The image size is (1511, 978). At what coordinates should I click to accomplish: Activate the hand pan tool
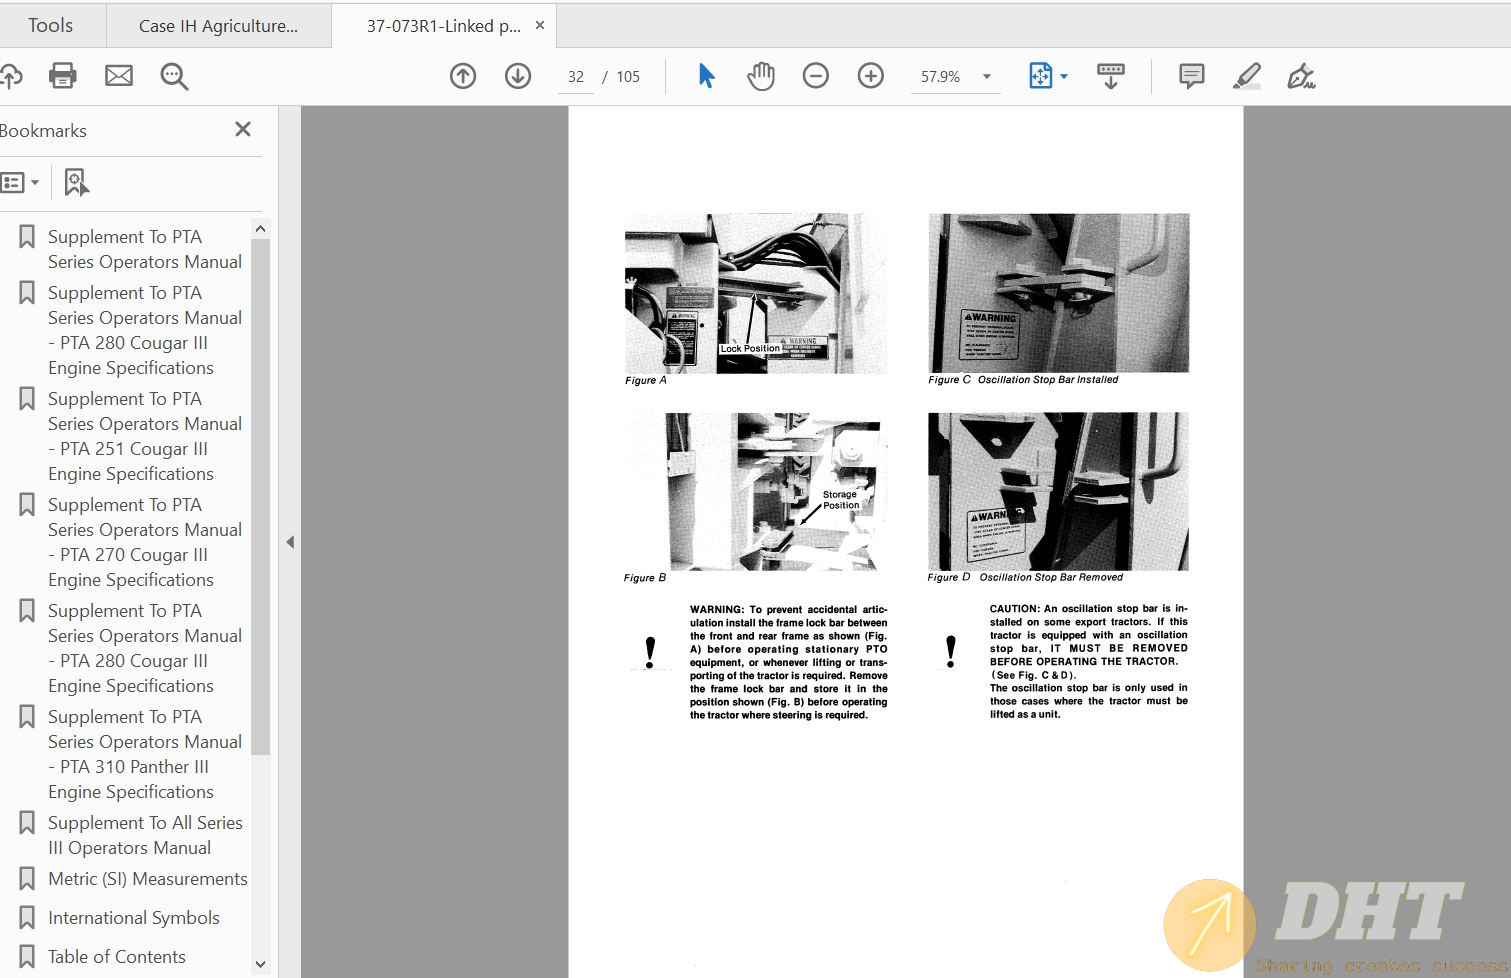761,76
